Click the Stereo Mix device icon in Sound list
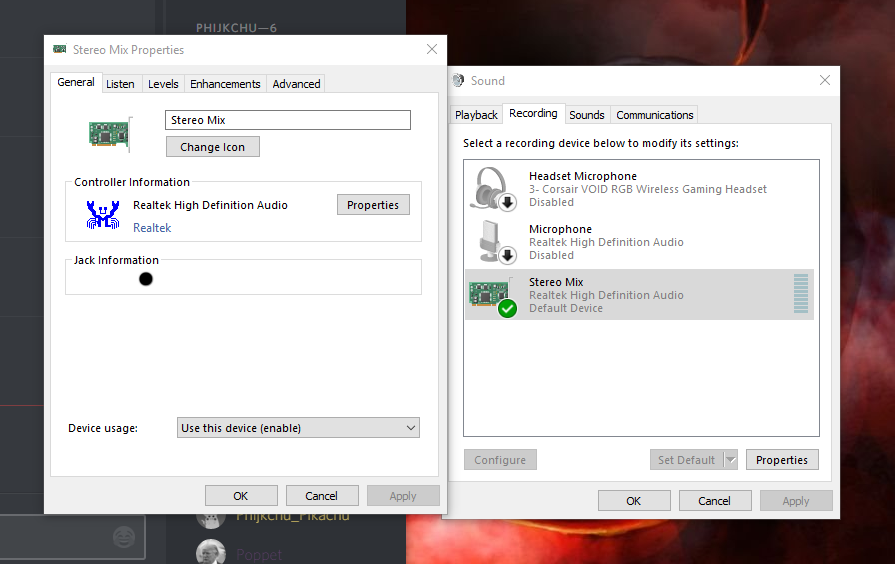This screenshot has width=895, height=564. point(492,296)
